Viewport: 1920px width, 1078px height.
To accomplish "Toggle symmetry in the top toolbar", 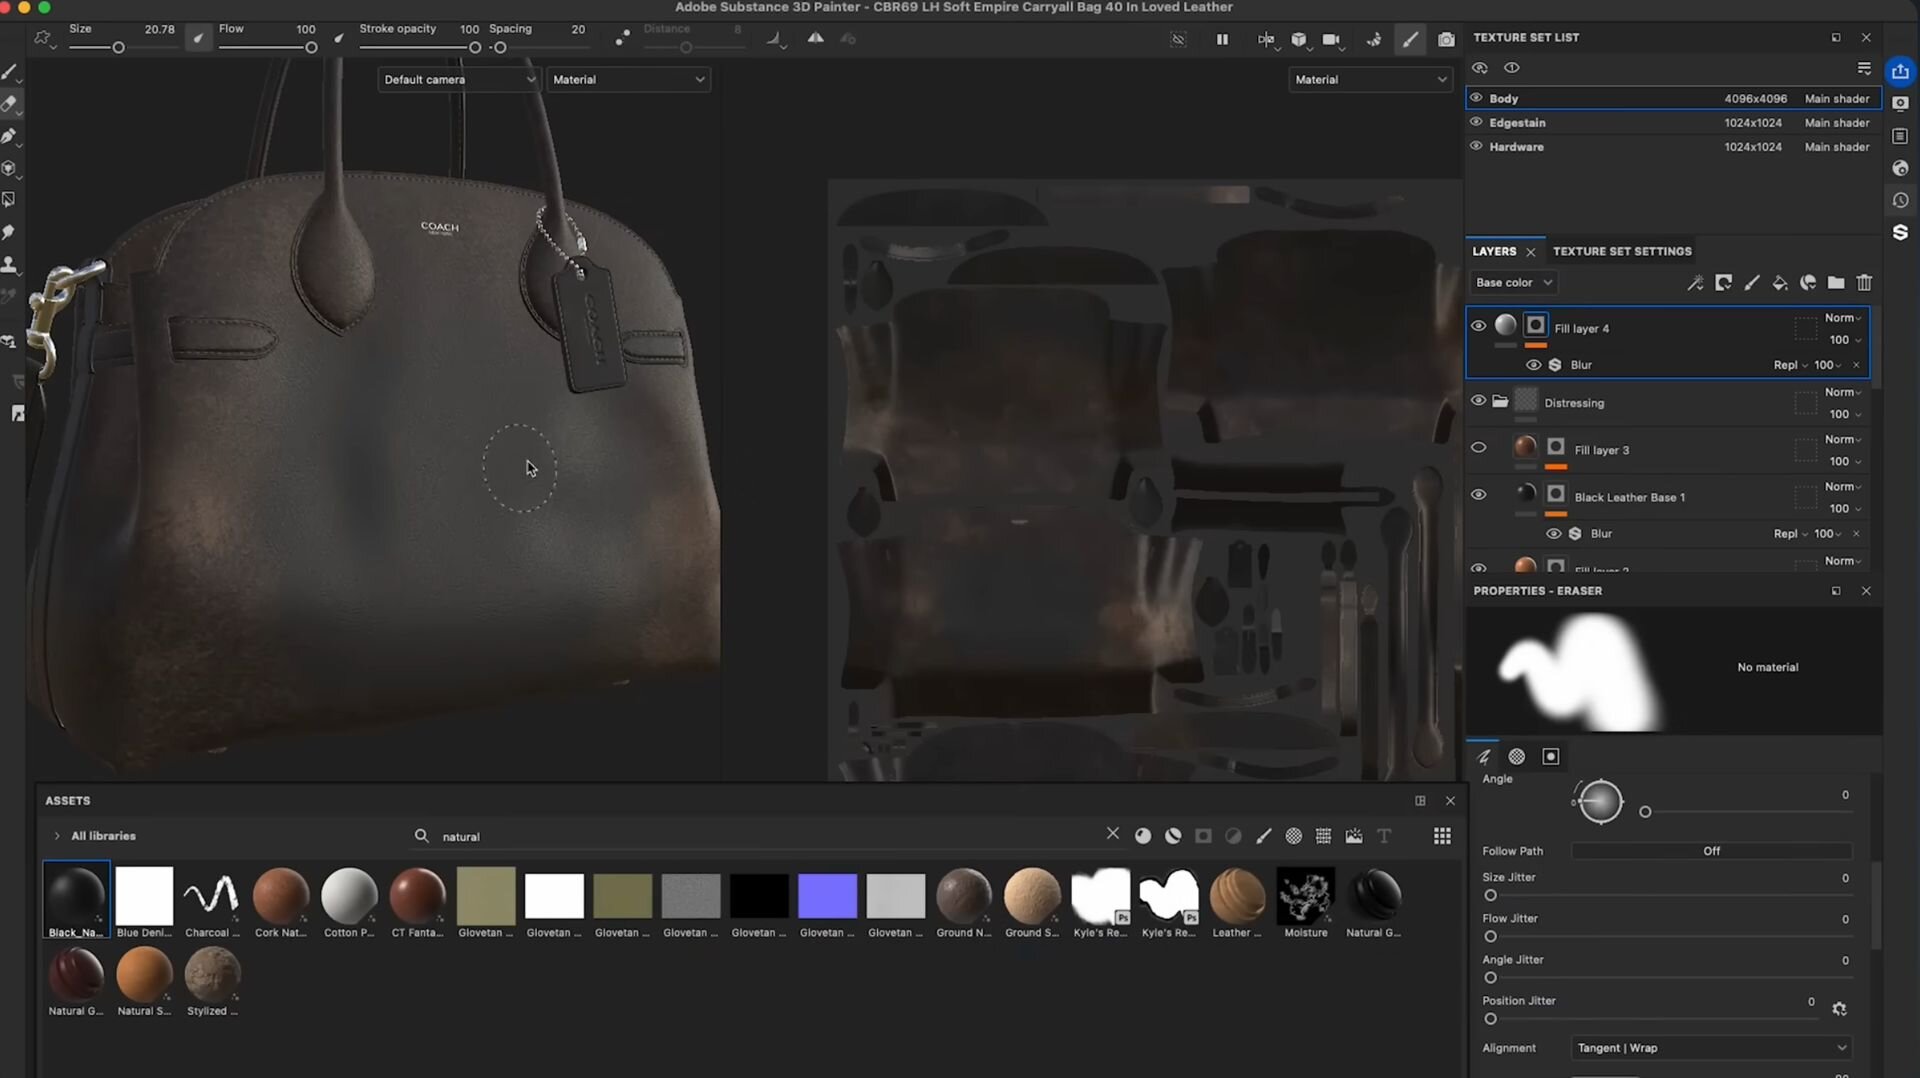I will click(x=816, y=38).
